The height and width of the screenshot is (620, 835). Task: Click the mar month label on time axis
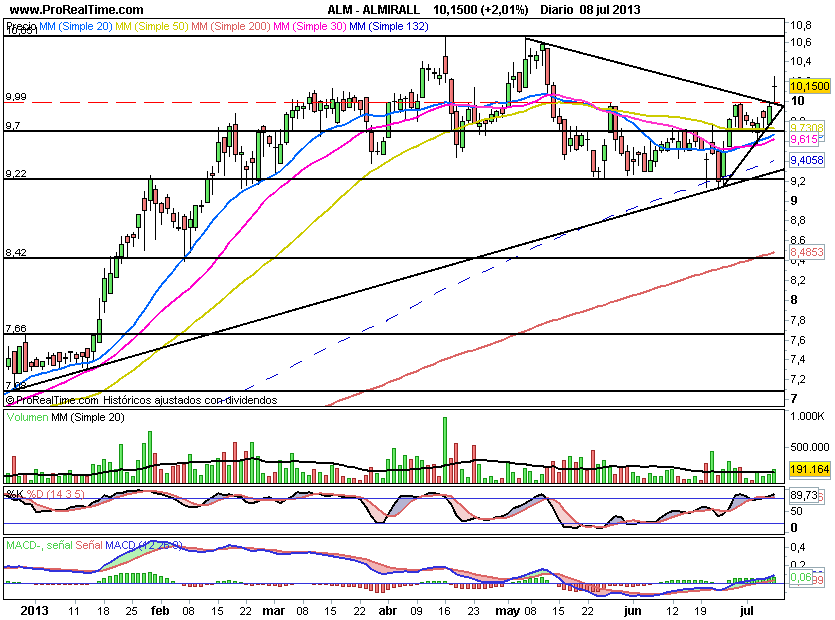point(274,610)
